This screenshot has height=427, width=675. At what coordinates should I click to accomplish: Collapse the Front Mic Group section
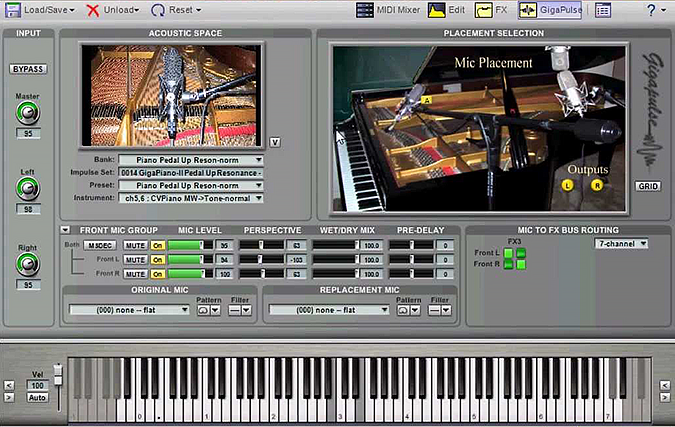click(65, 230)
